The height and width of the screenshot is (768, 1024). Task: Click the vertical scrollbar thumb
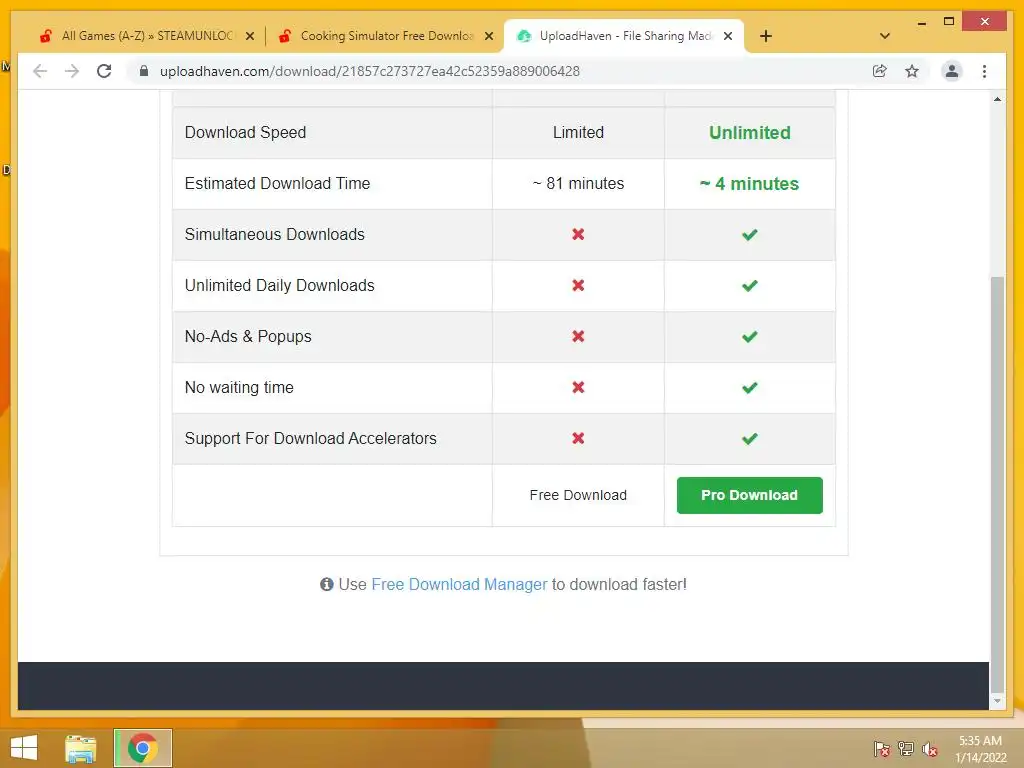click(x=997, y=484)
